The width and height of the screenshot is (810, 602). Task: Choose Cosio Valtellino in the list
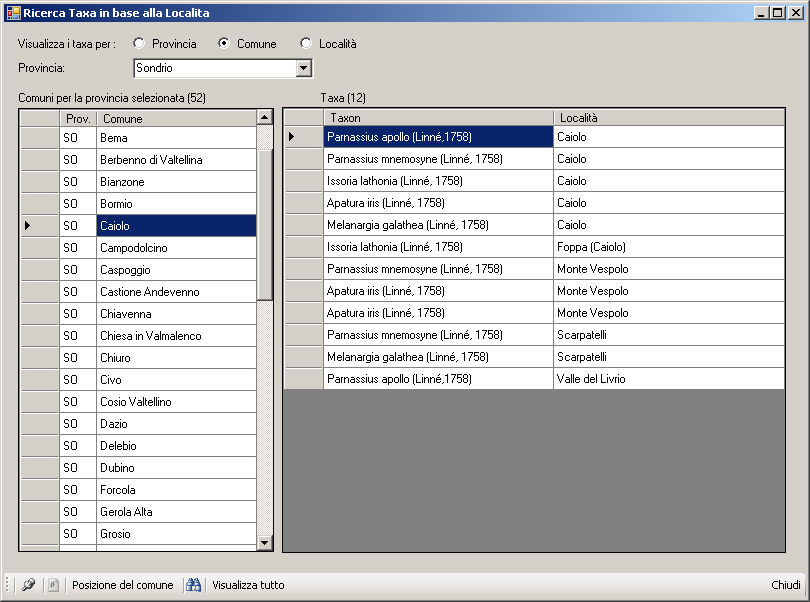(x=176, y=402)
